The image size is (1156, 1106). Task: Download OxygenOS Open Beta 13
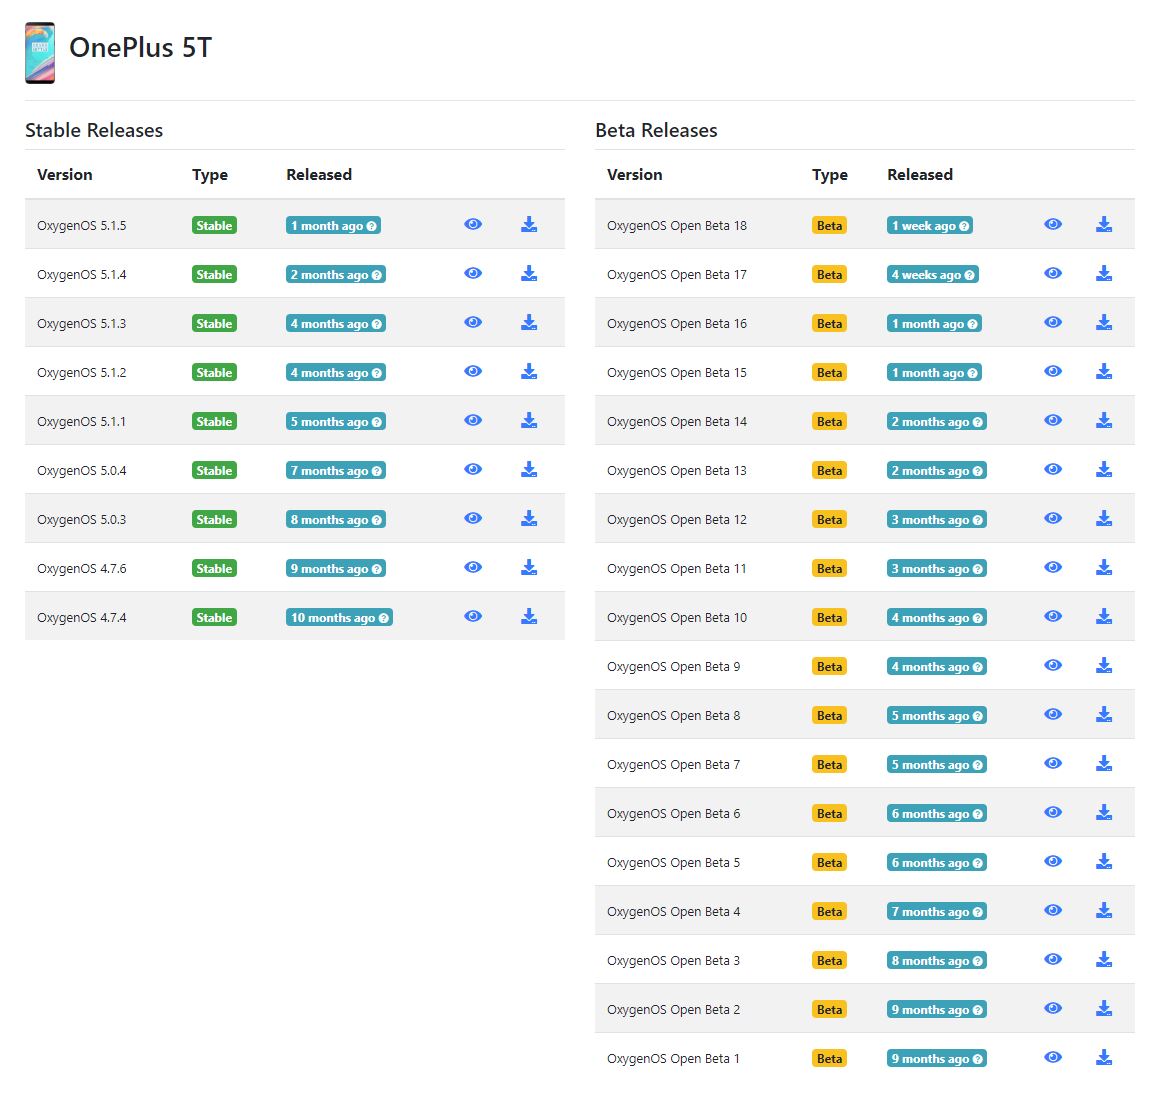click(1104, 470)
